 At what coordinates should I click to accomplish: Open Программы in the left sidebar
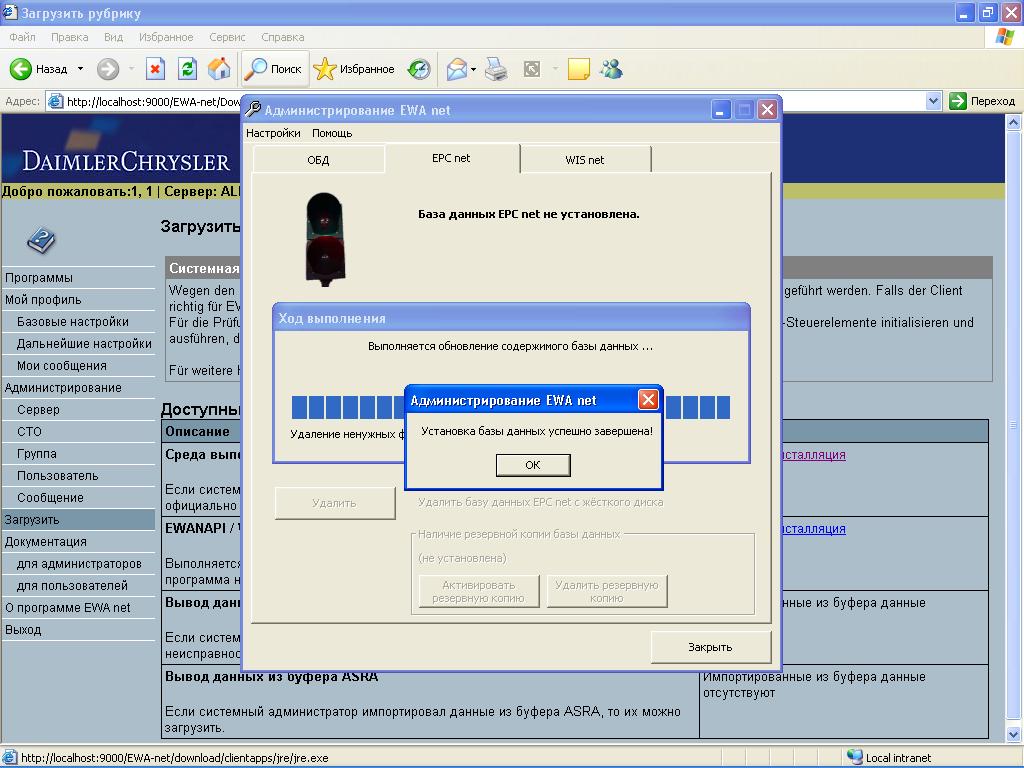point(39,278)
